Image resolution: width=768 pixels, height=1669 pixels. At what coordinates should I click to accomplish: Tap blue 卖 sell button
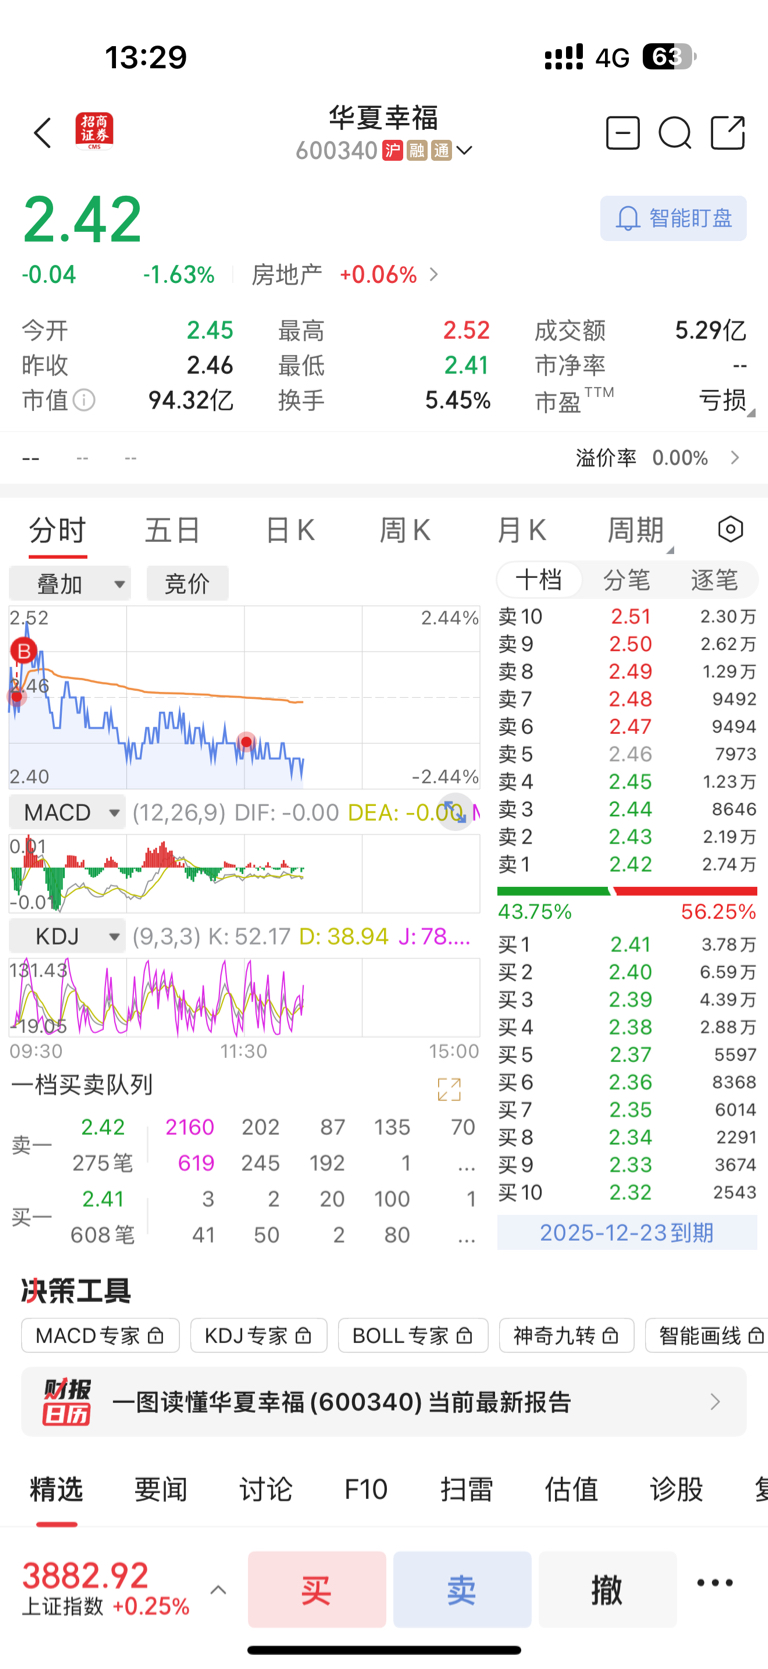[462, 1589]
